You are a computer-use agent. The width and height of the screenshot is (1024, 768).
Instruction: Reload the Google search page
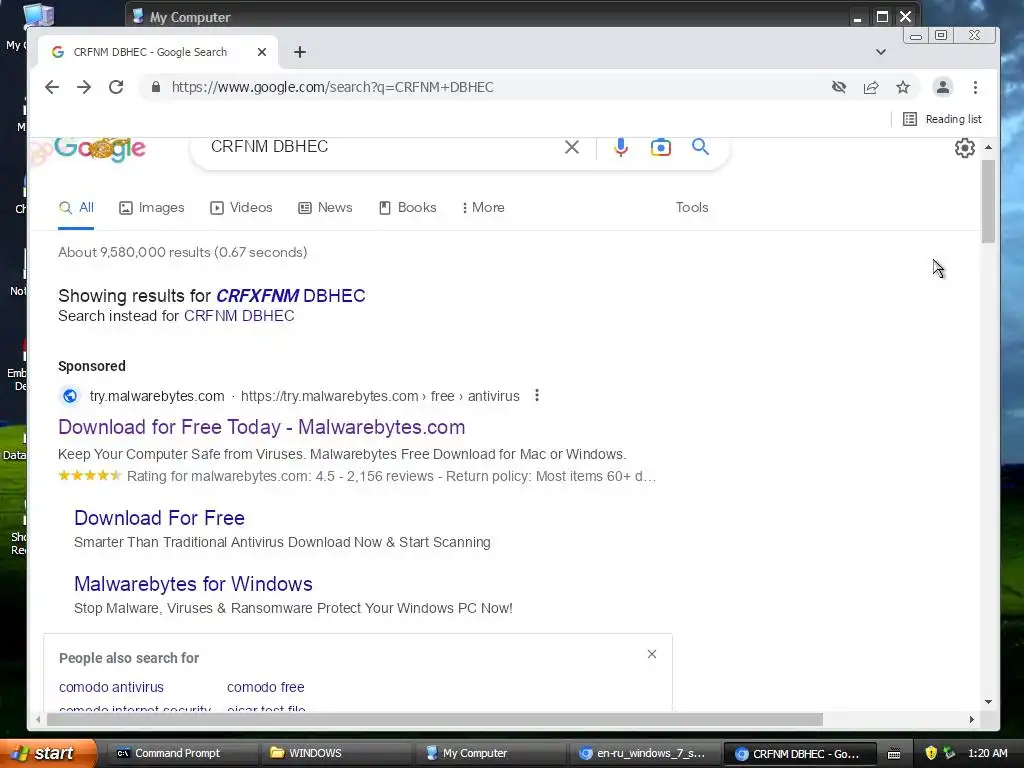pos(116,87)
